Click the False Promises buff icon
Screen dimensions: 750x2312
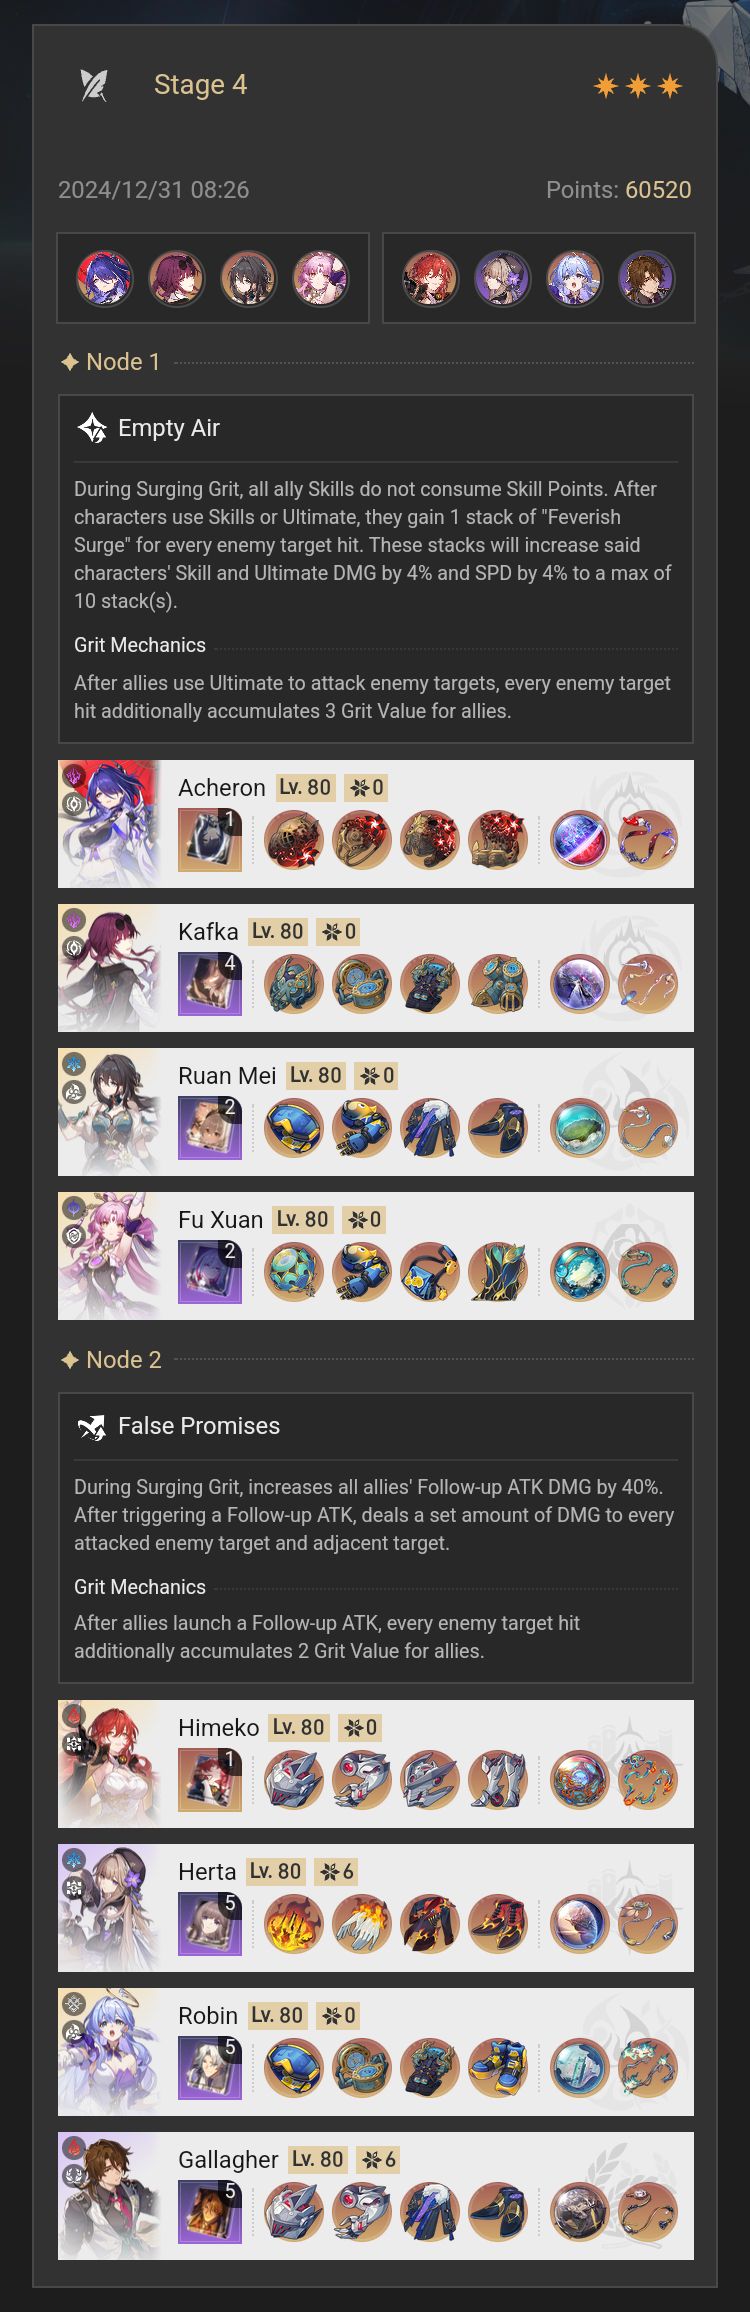(x=92, y=1426)
